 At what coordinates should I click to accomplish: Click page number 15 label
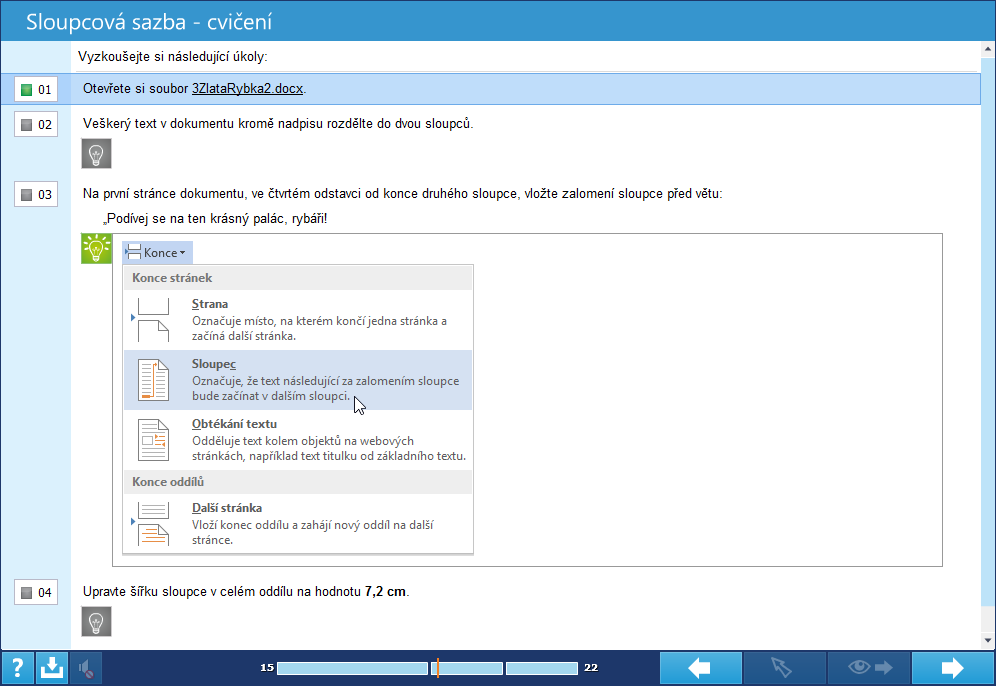tap(267, 668)
